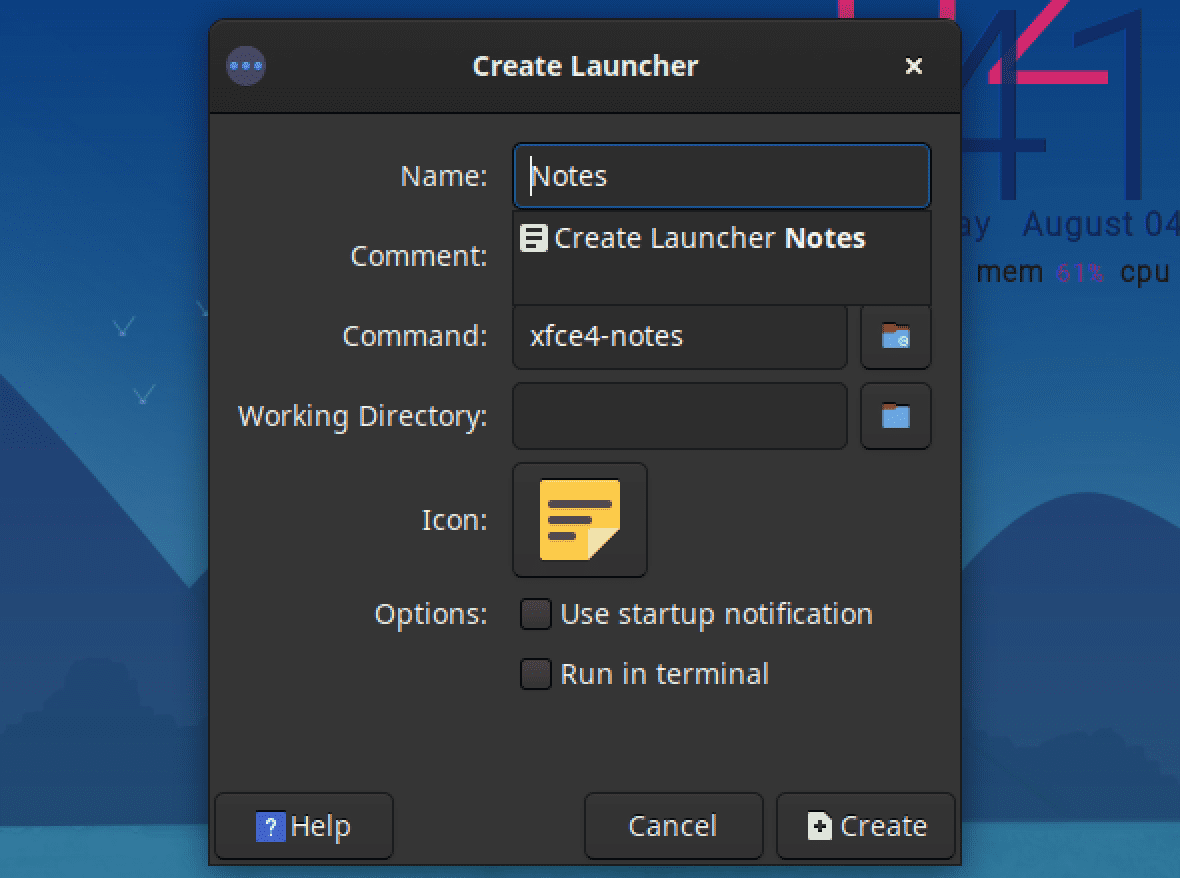Viewport: 1180px width, 878px height.
Task: Click the Name input field containing Notes
Action: [x=722, y=176]
